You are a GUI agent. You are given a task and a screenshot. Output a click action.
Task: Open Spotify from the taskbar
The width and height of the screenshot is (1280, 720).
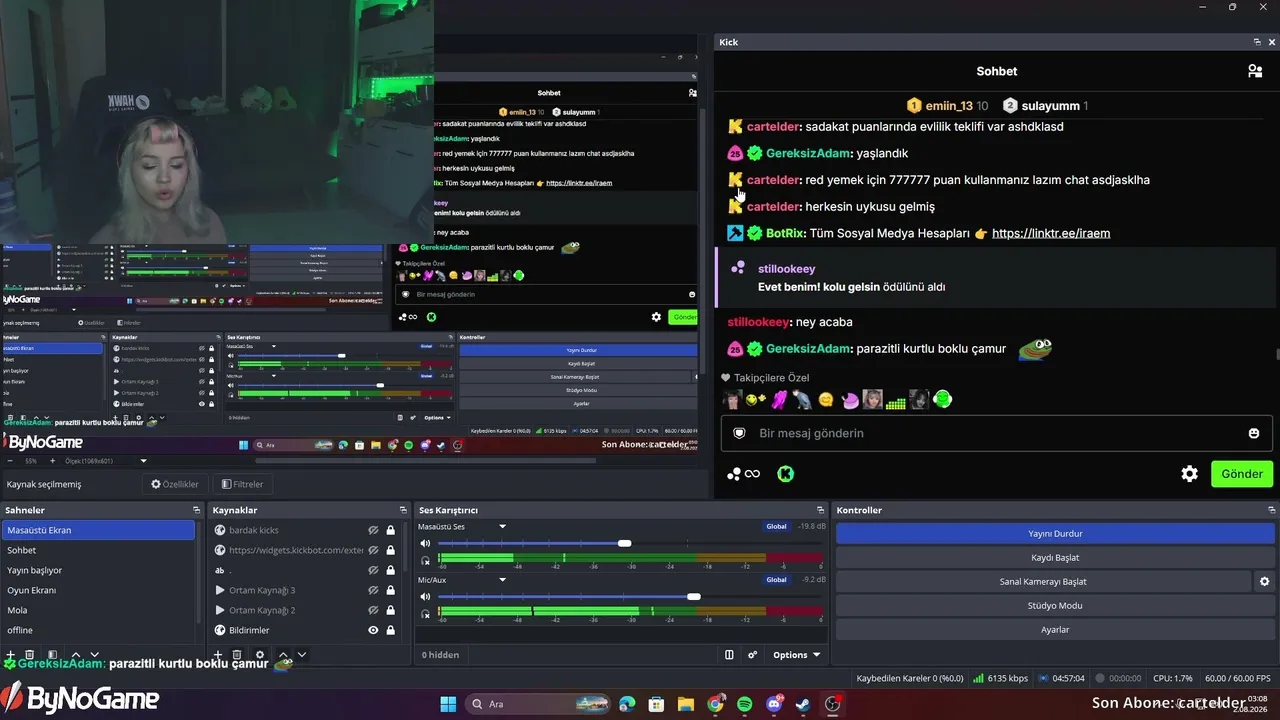745,704
